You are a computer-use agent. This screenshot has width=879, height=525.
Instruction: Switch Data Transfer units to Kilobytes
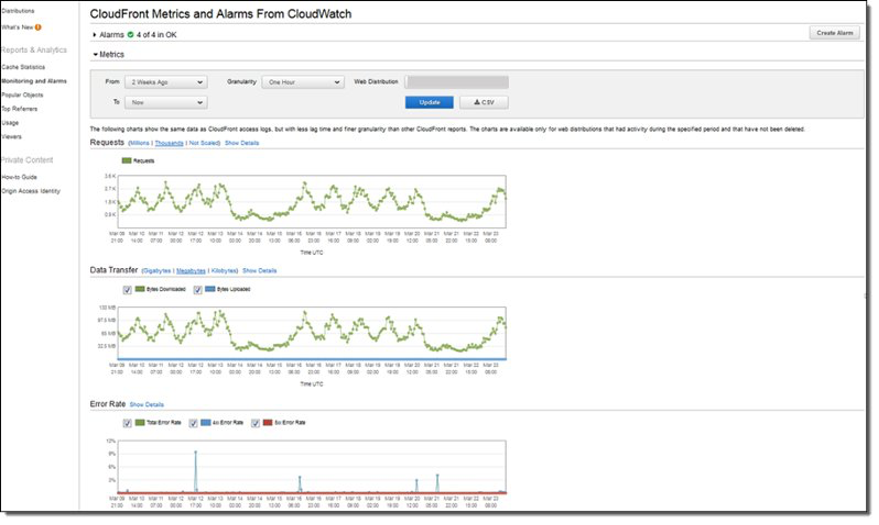pyautogui.click(x=224, y=271)
